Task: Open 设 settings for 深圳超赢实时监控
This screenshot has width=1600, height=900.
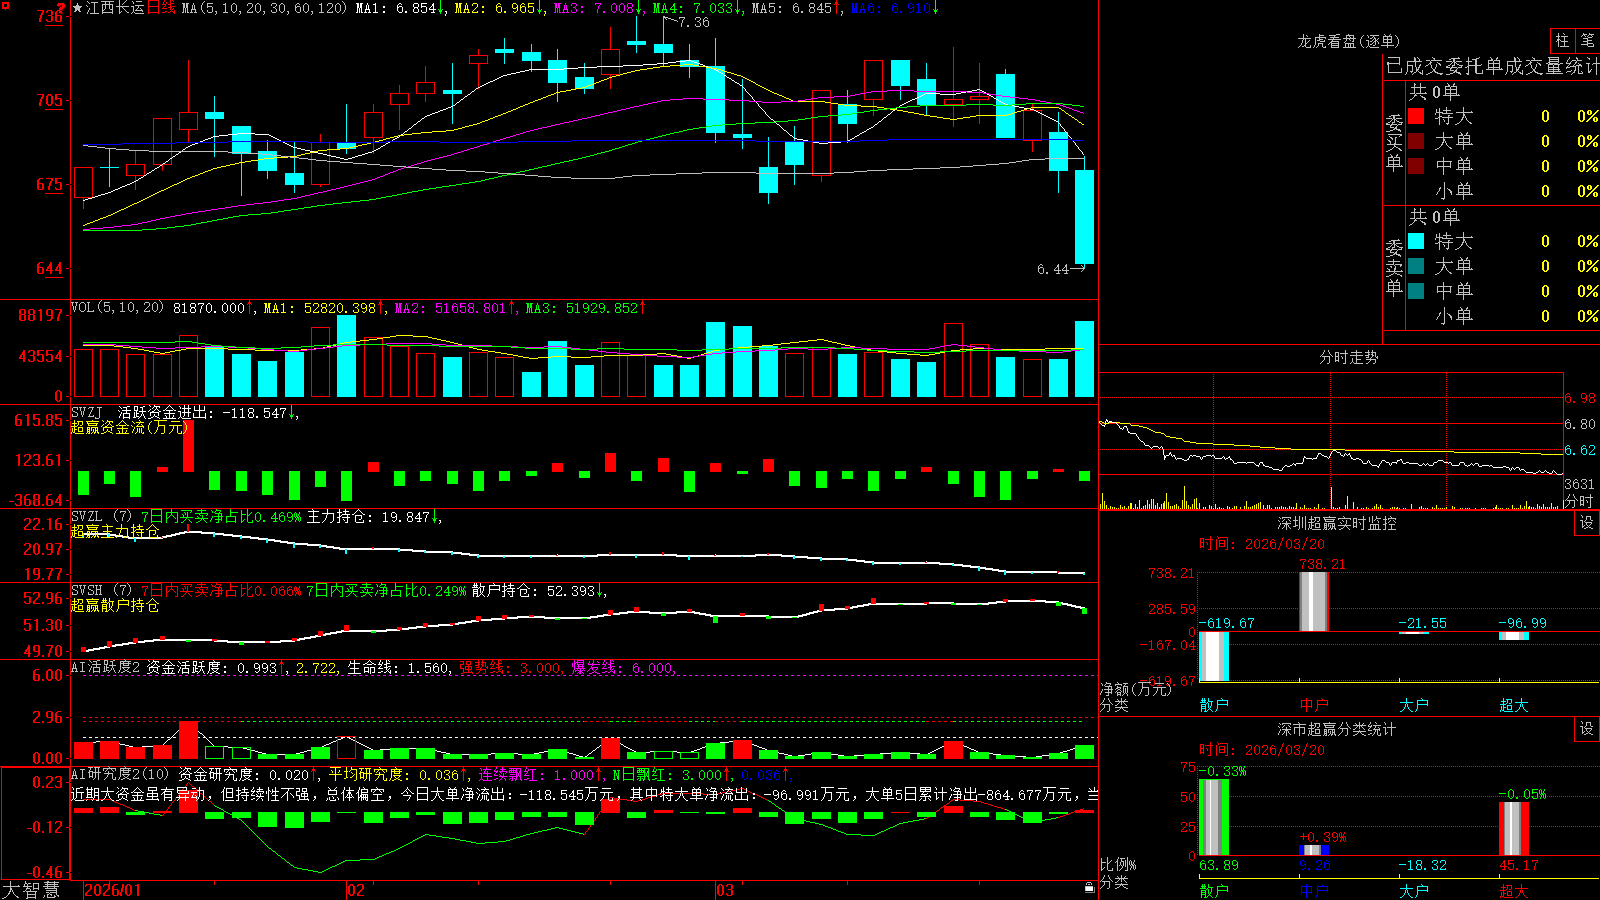Action: [x=1587, y=523]
